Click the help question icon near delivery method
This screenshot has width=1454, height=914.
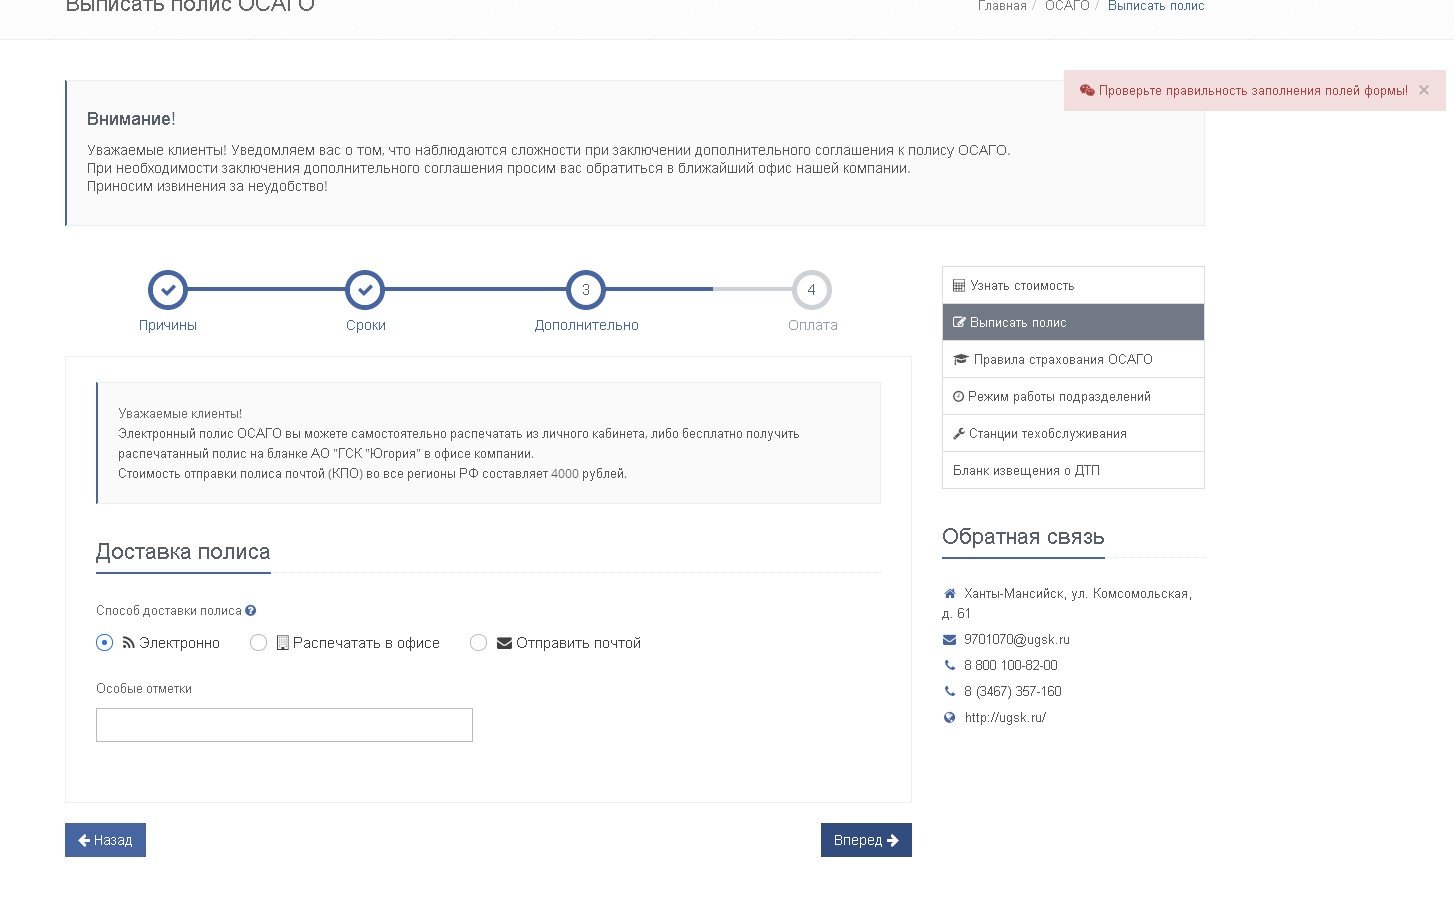(250, 611)
